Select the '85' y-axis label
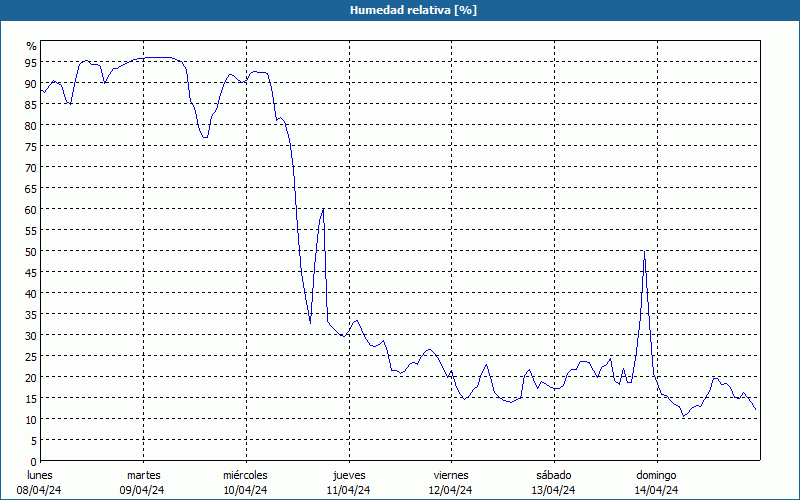The width and height of the screenshot is (800, 500). point(31,104)
